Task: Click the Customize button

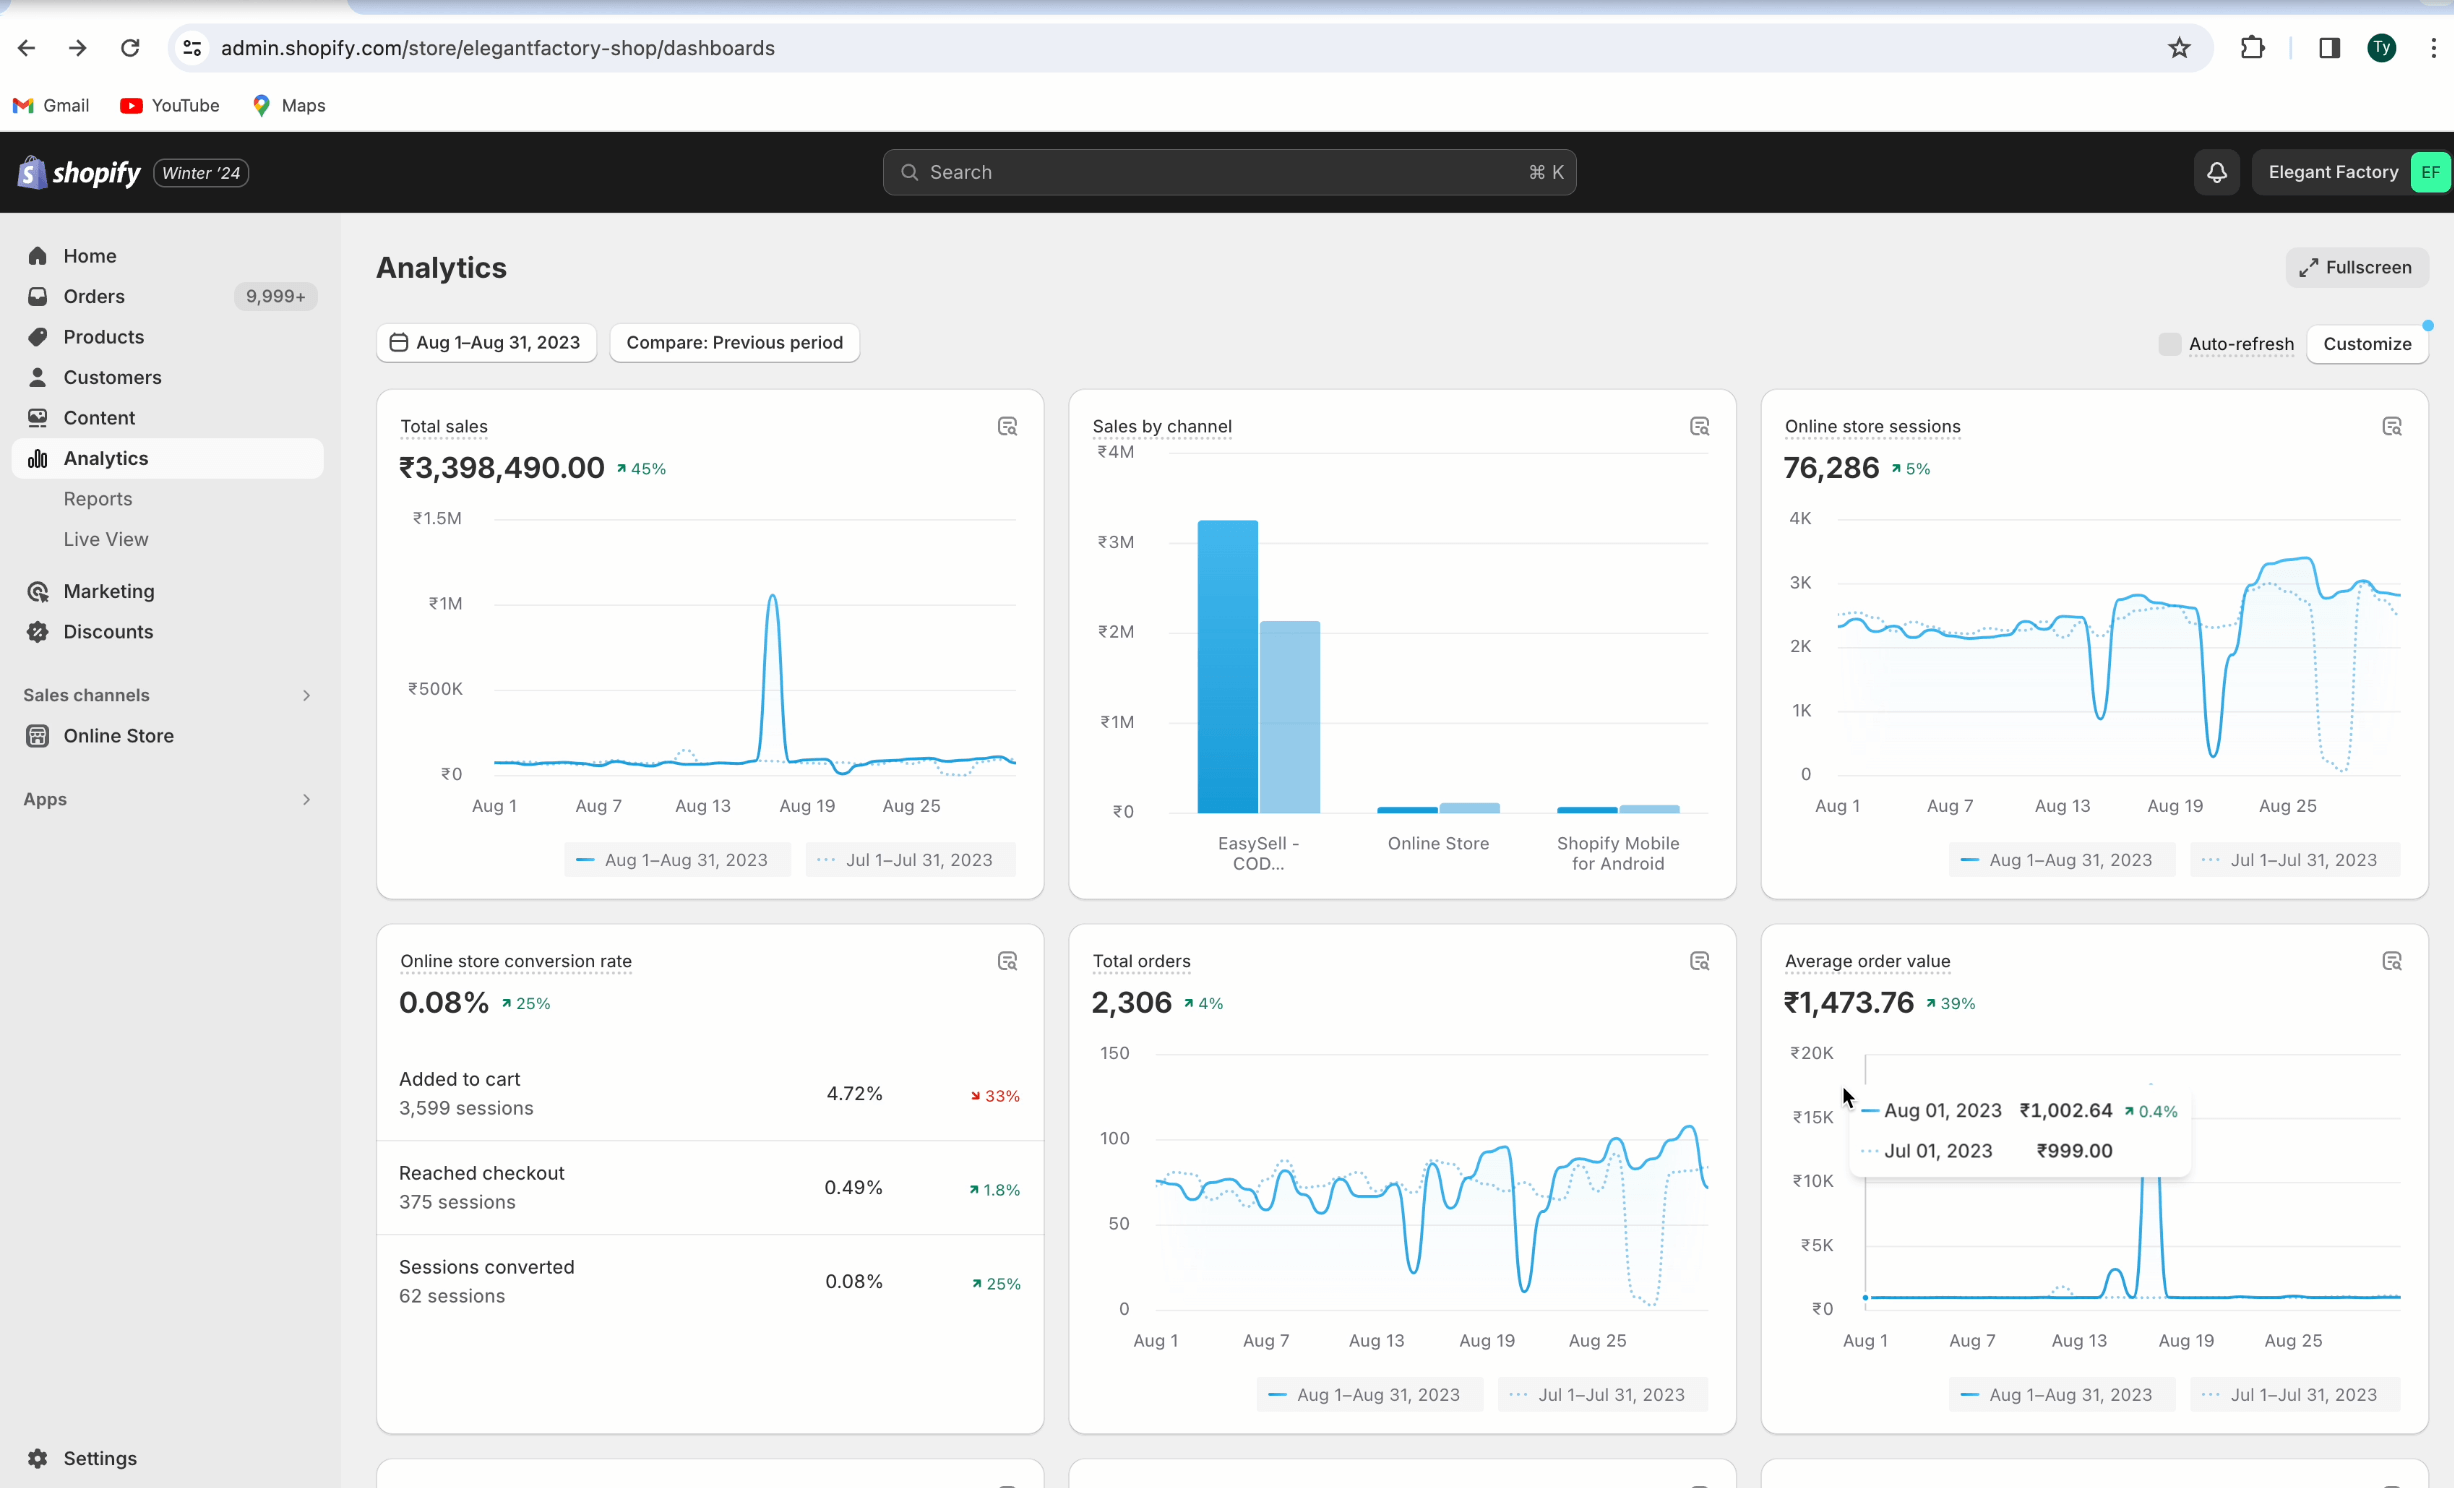Action: click(2367, 344)
